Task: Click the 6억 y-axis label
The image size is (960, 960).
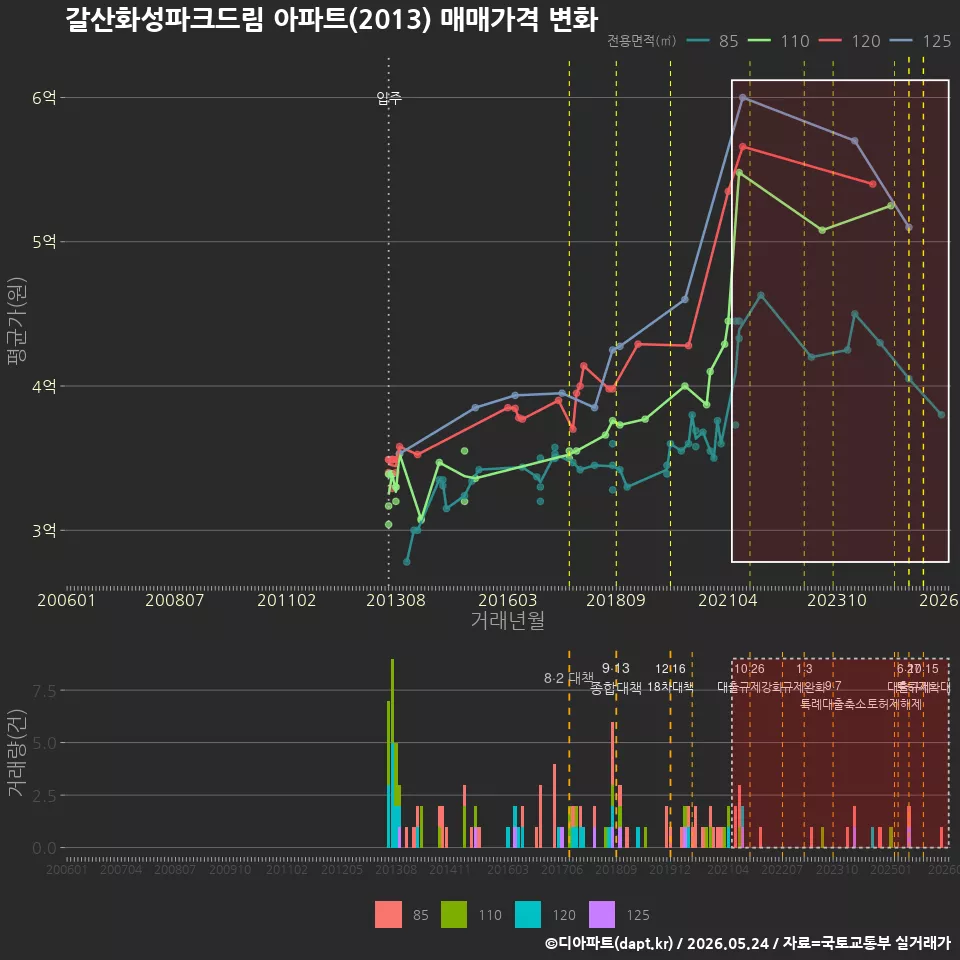Action: 44,97
